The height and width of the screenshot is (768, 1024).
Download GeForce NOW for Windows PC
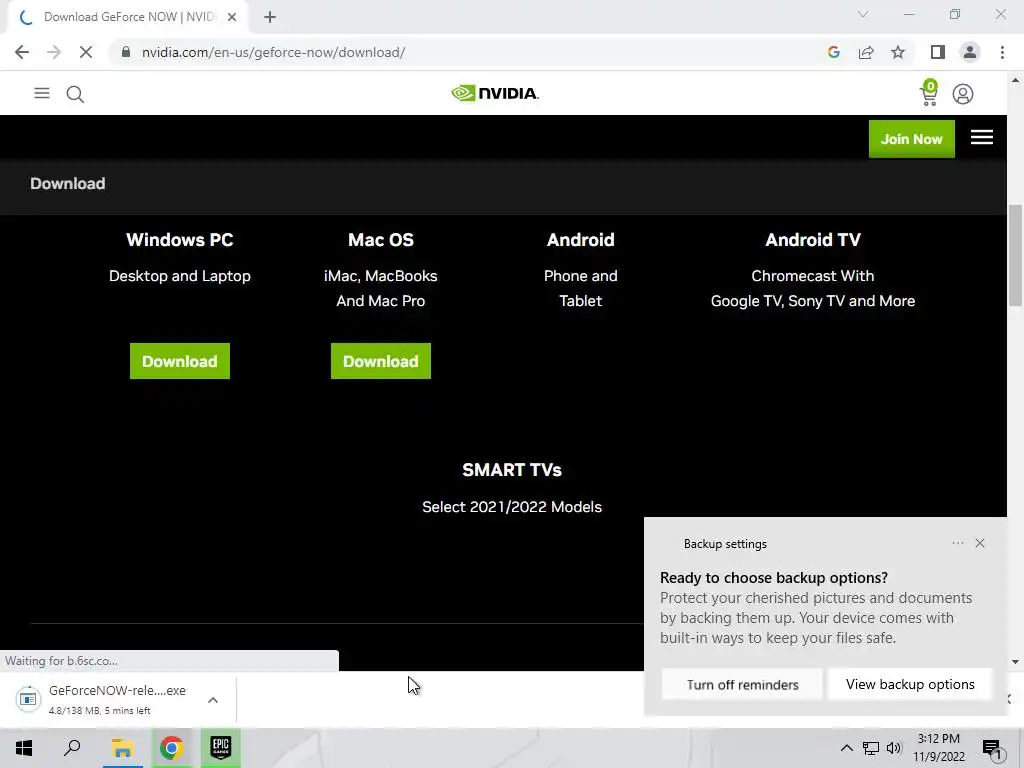tap(180, 361)
